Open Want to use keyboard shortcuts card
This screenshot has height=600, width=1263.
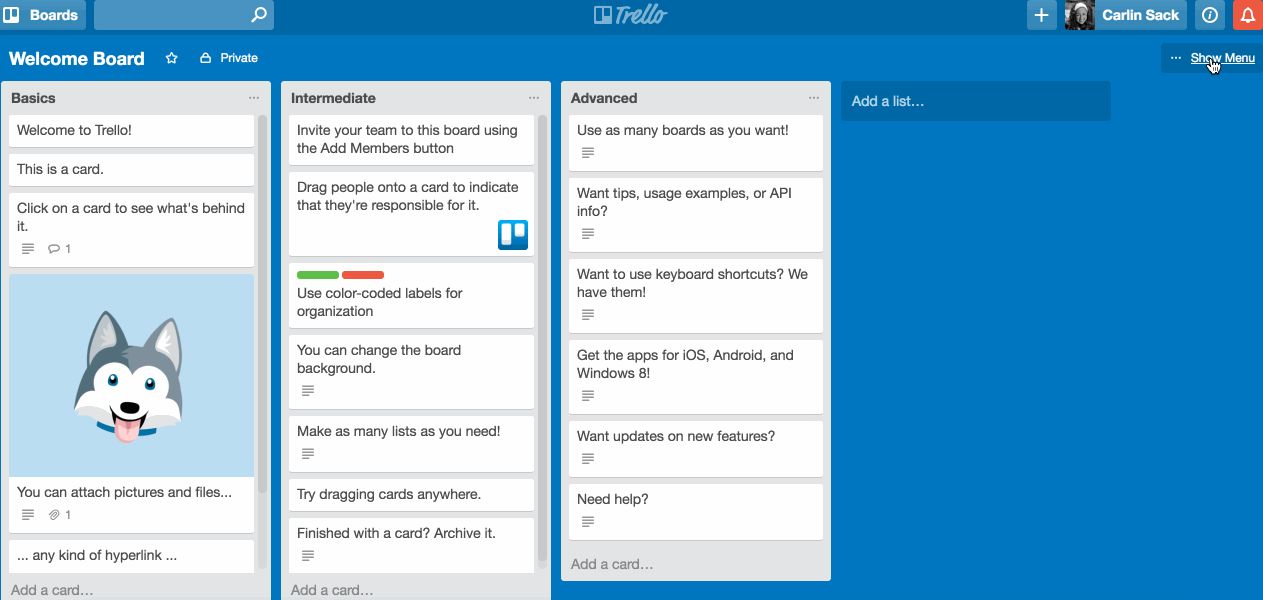696,296
